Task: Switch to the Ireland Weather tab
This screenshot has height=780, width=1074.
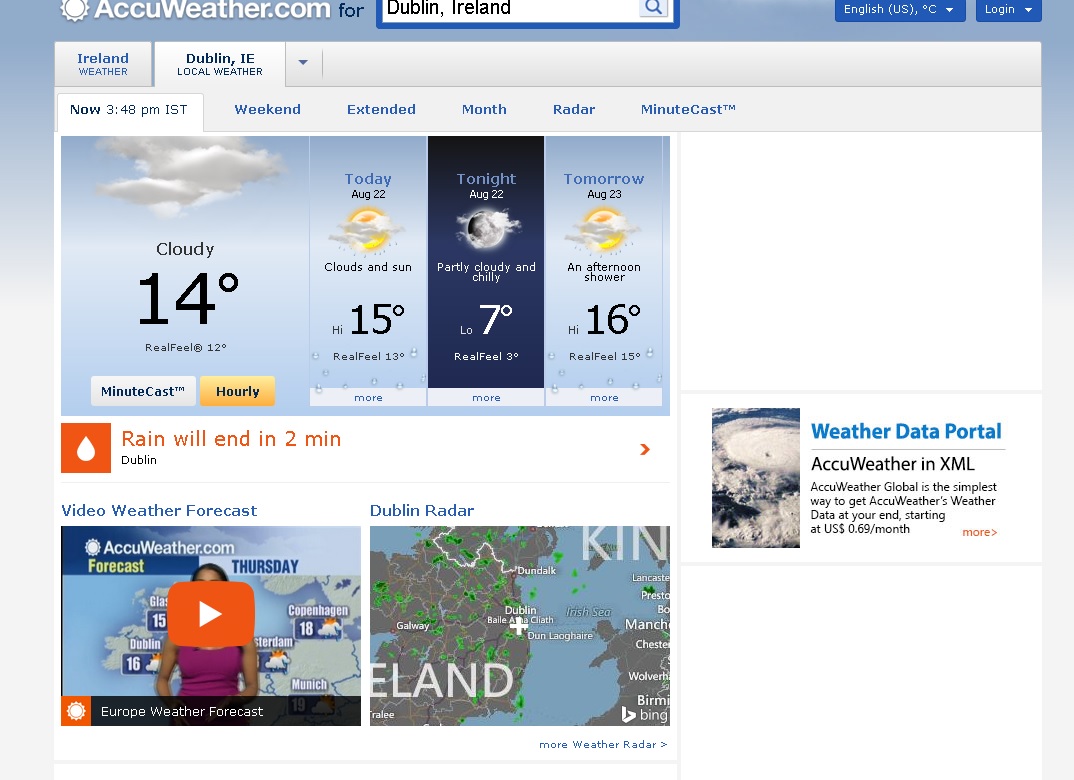Action: (103, 64)
